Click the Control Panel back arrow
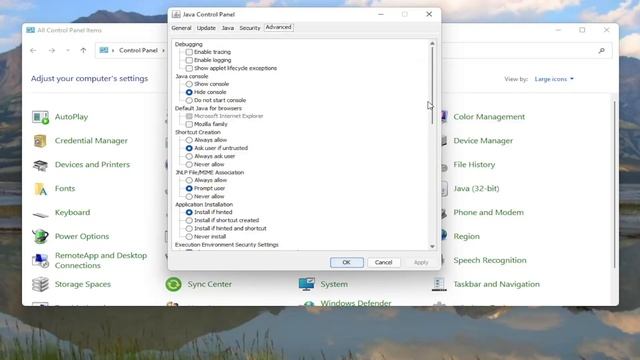The image size is (640, 360). click(33, 51)
